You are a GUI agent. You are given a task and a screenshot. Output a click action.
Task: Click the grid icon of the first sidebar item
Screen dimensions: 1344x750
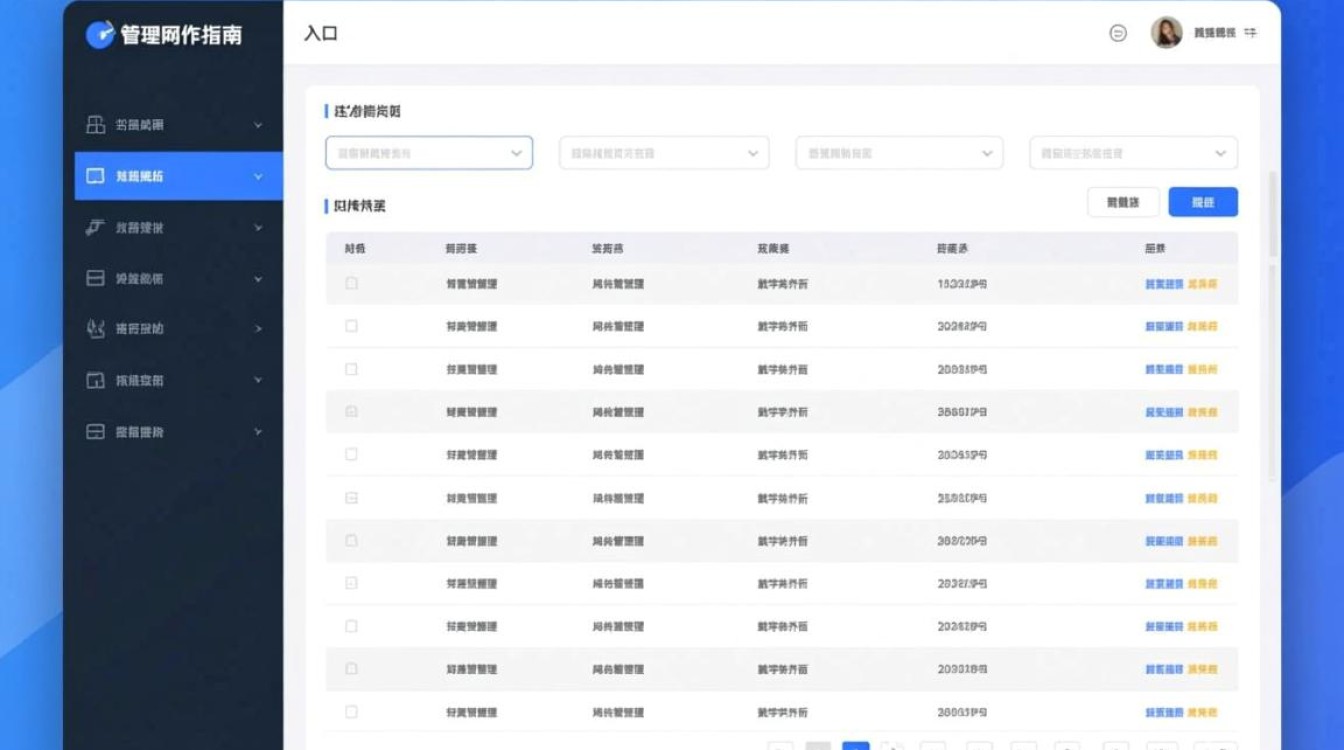tap(95, 125)
